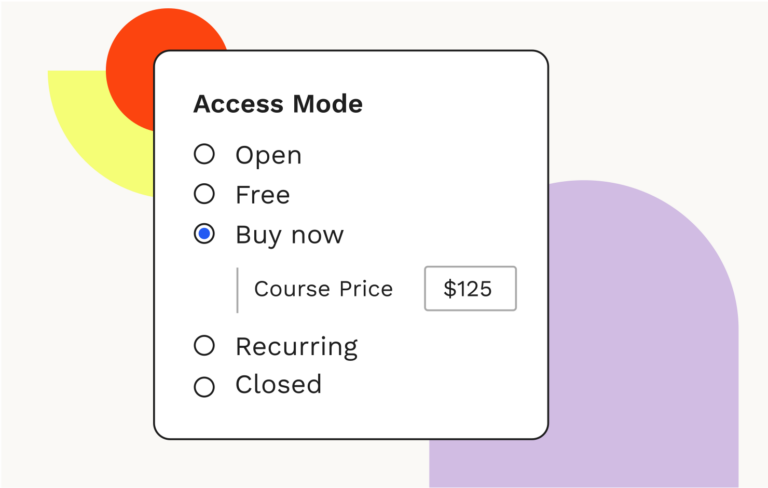This screenshot has width=768, height=488.
Task: Click the Free option label text
Action: [262, 195]
